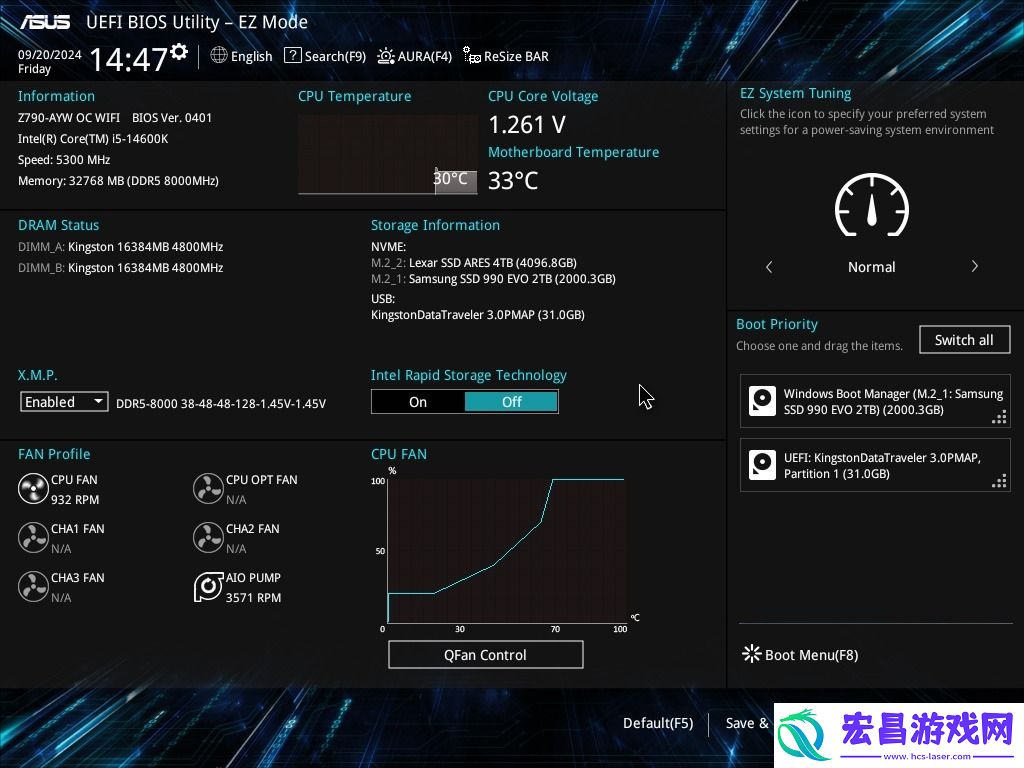
Task: Select Windows Boot Manager boot entry
Action: 875,401
